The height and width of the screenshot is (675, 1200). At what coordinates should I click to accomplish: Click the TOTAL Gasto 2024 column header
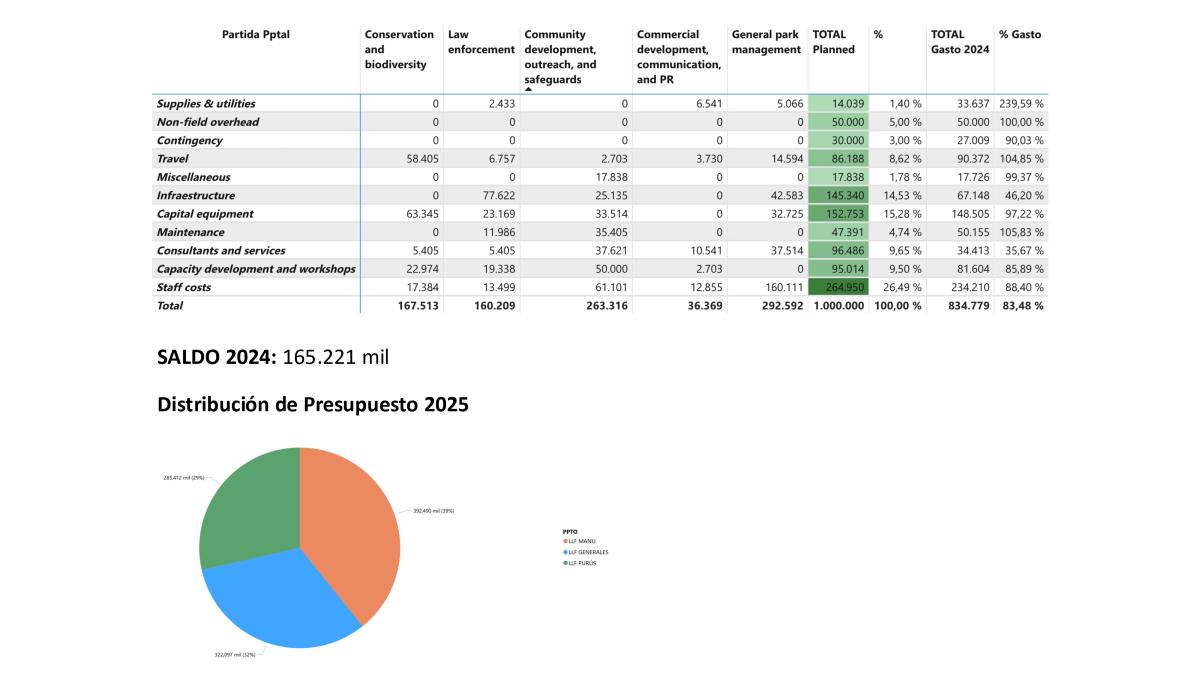tap(959, 42)
